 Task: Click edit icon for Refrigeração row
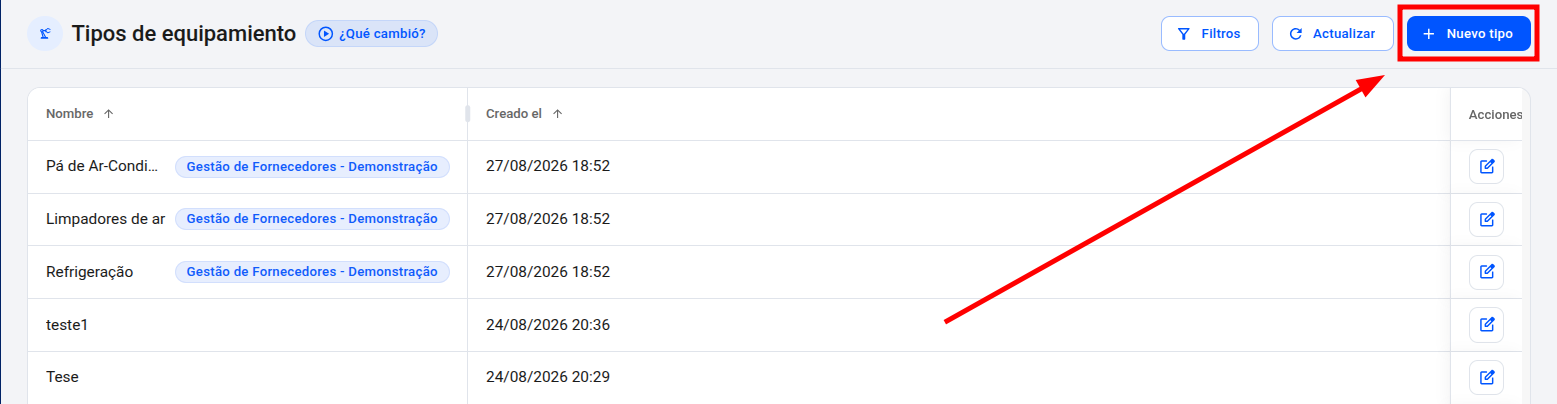1486,271
